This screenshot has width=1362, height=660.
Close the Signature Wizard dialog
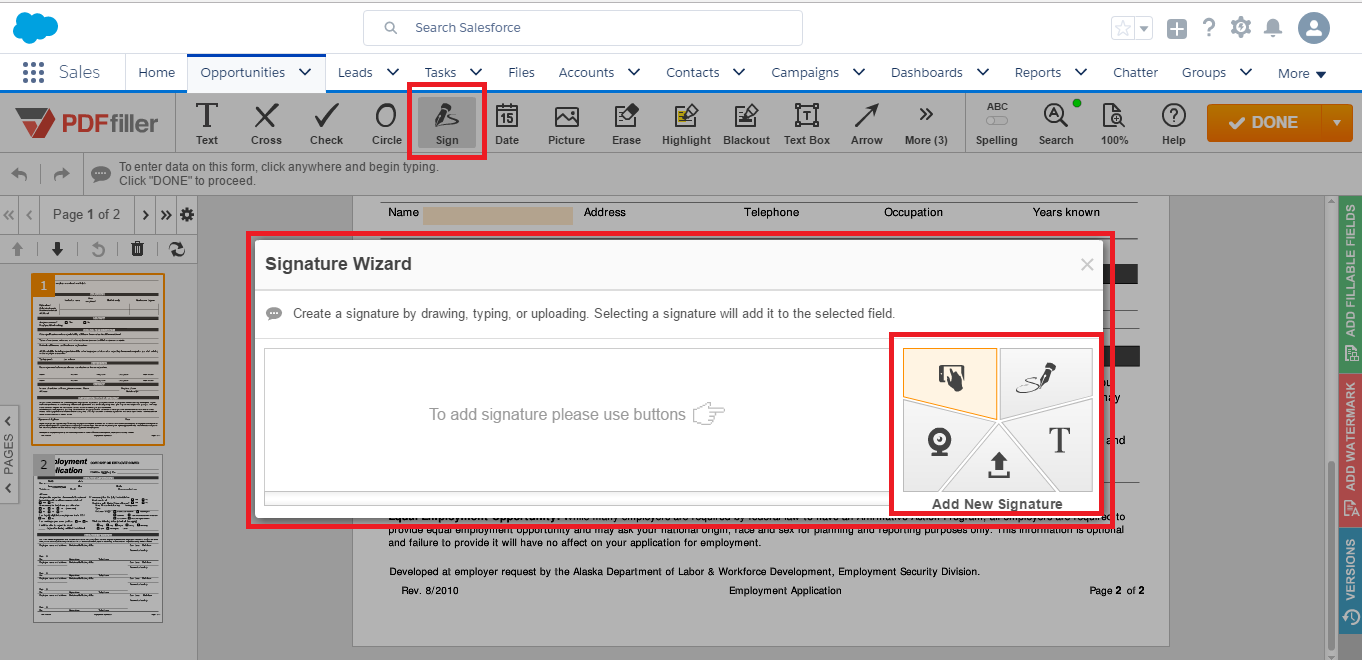(x=1087, y=265)
